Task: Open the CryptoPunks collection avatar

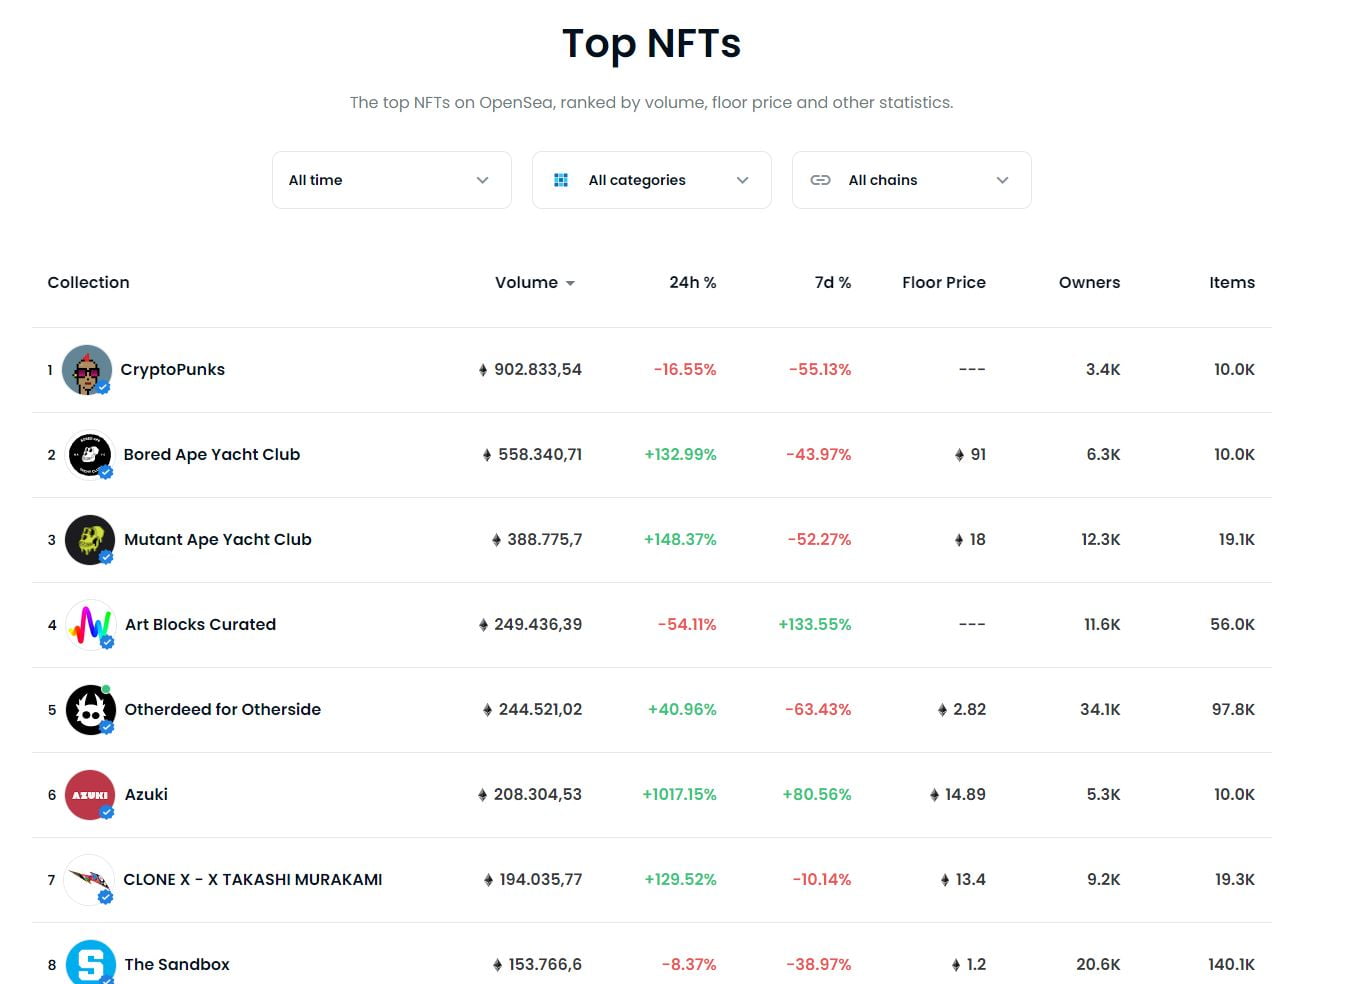Action: 87,370
